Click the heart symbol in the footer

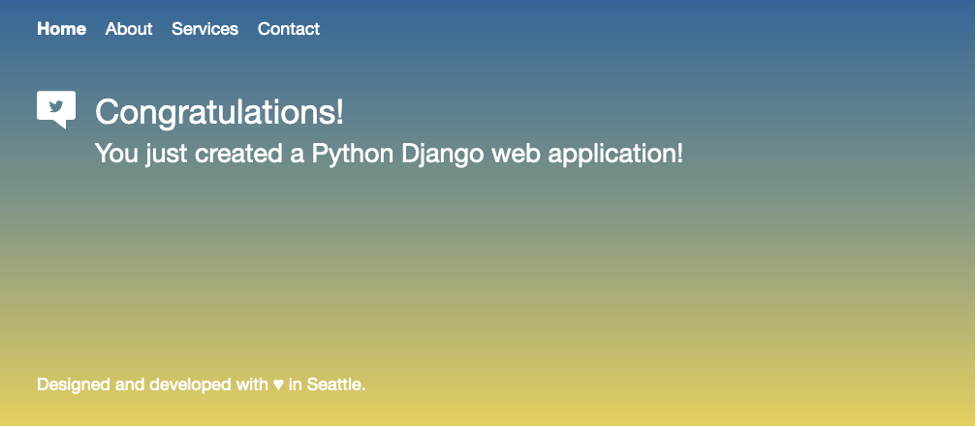point(278,385)
